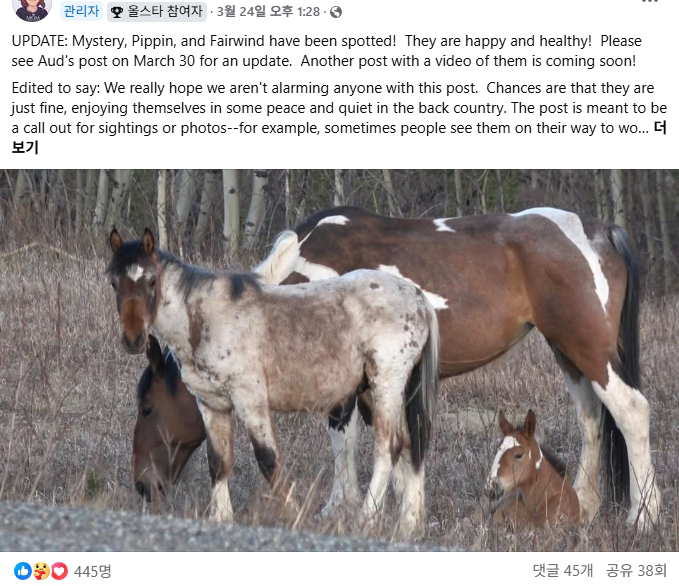Open the post timestamp 3월 24일 오후 1:28
Image resolution: width=679 pixels, height=586 pixels.
pos(268,12)
